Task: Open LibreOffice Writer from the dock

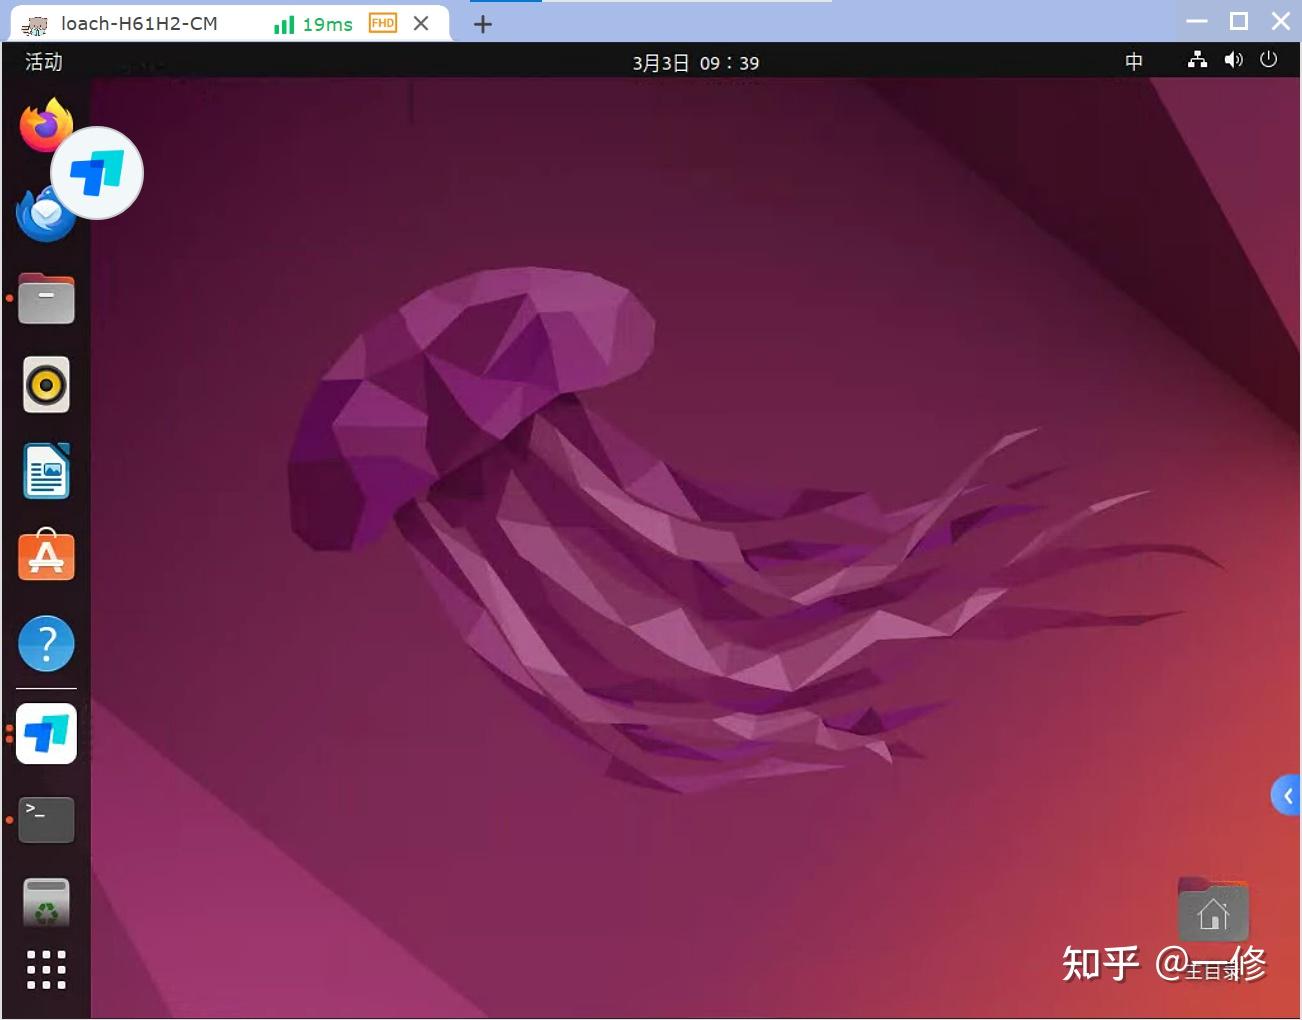Action: 46,471
